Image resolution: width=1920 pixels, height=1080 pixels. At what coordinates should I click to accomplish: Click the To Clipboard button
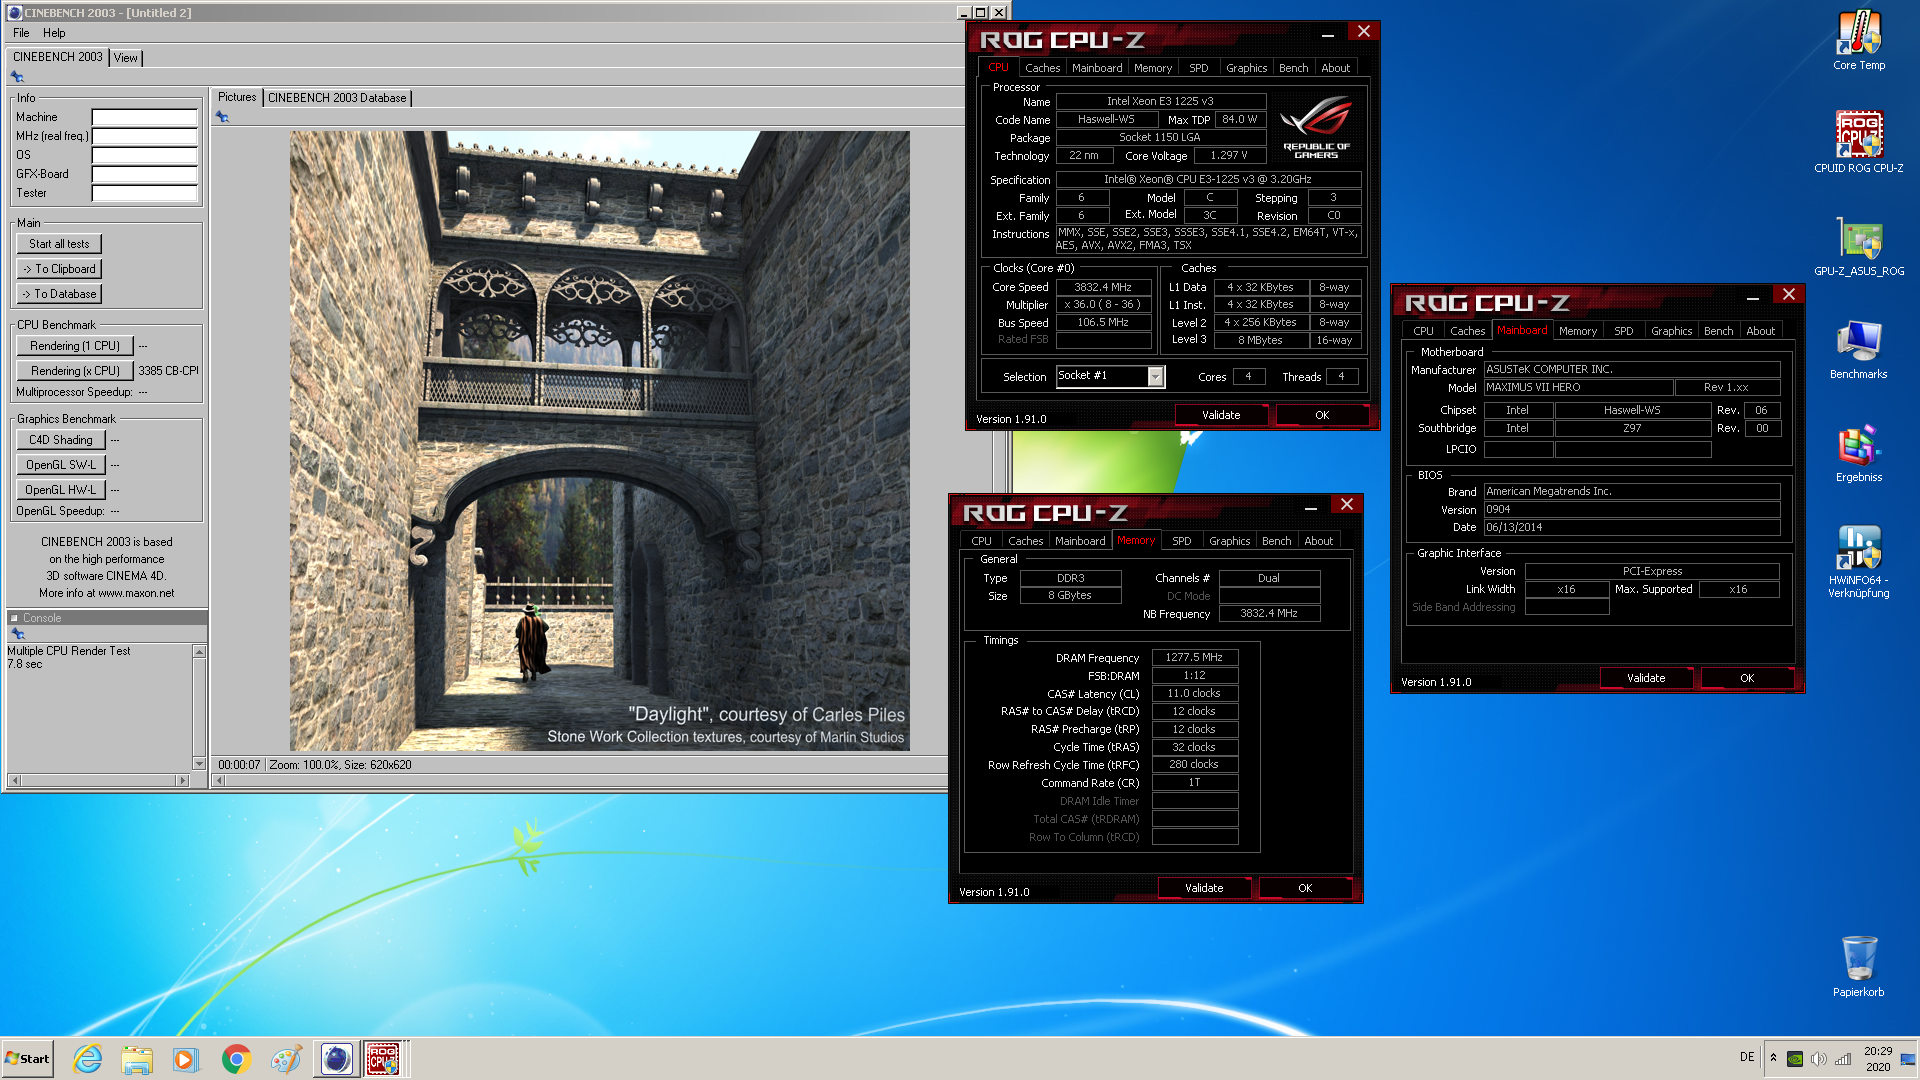coord(59,269)
